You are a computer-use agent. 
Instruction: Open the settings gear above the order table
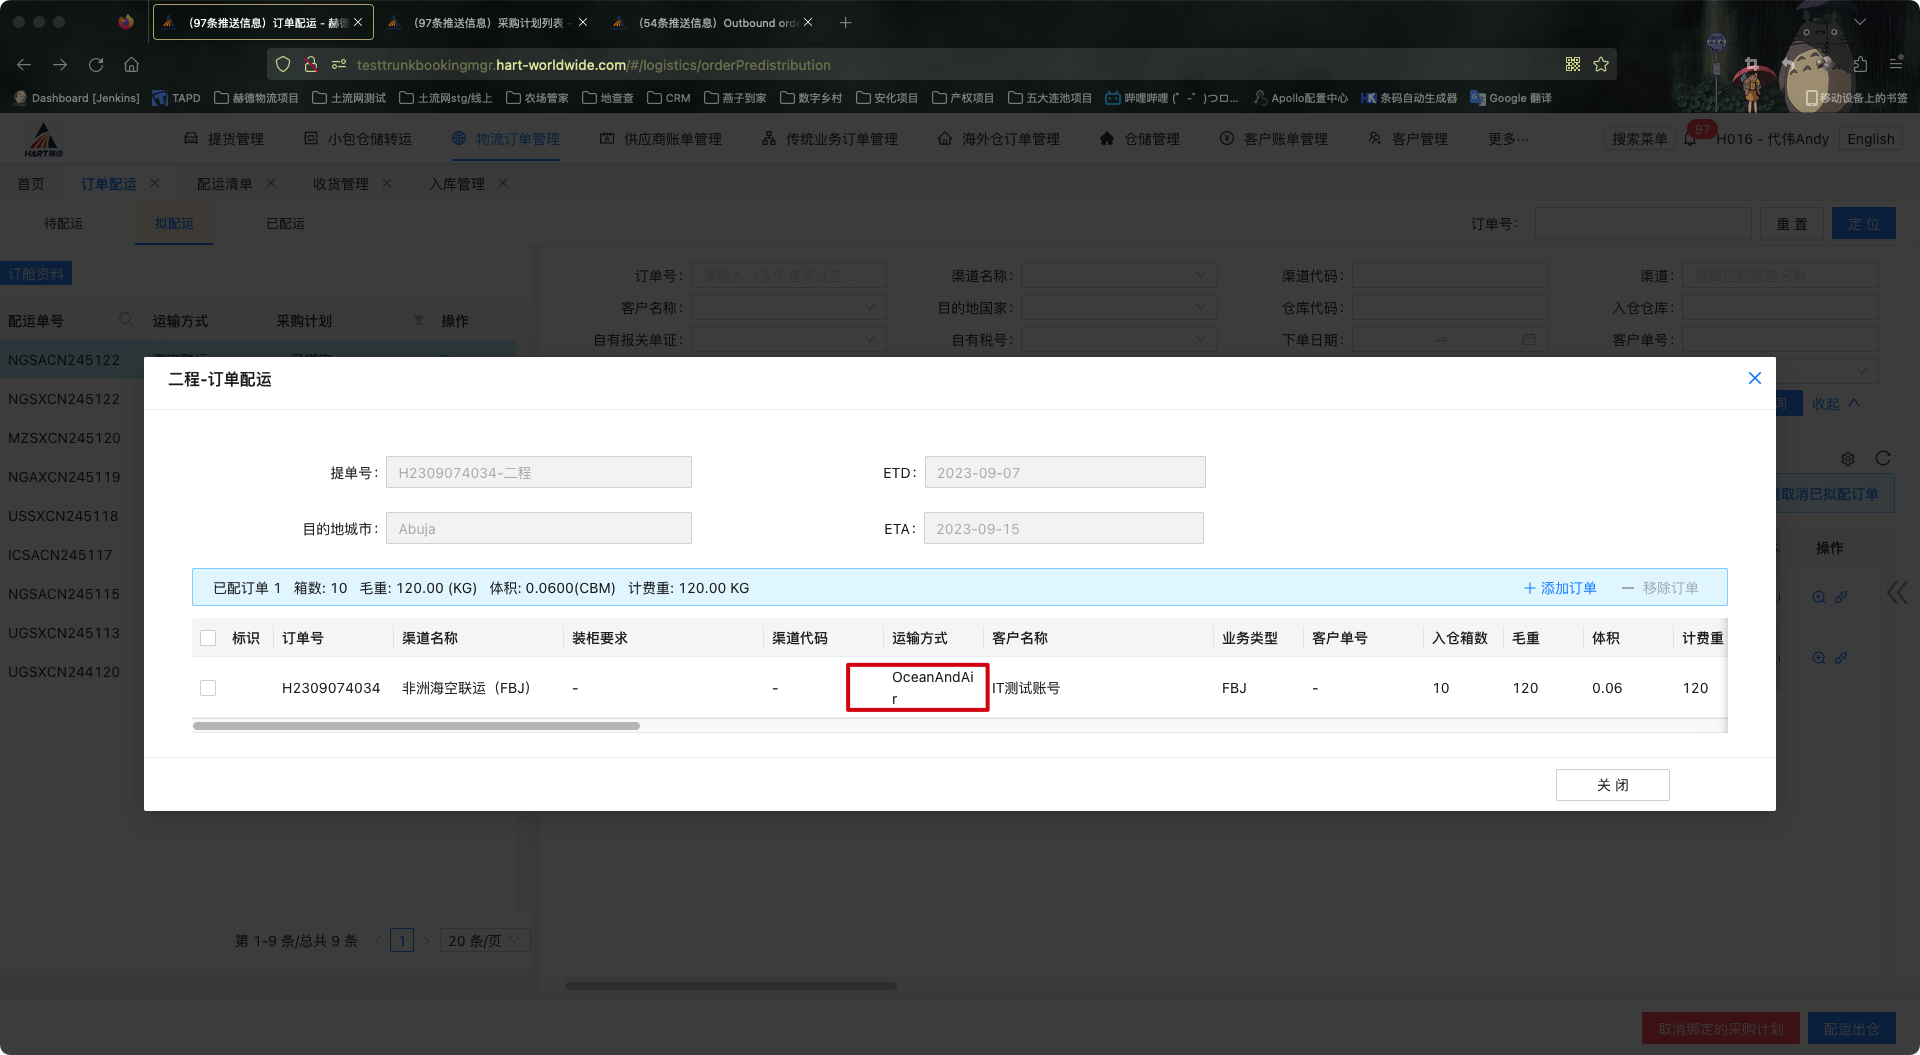tap(1848, 459)
